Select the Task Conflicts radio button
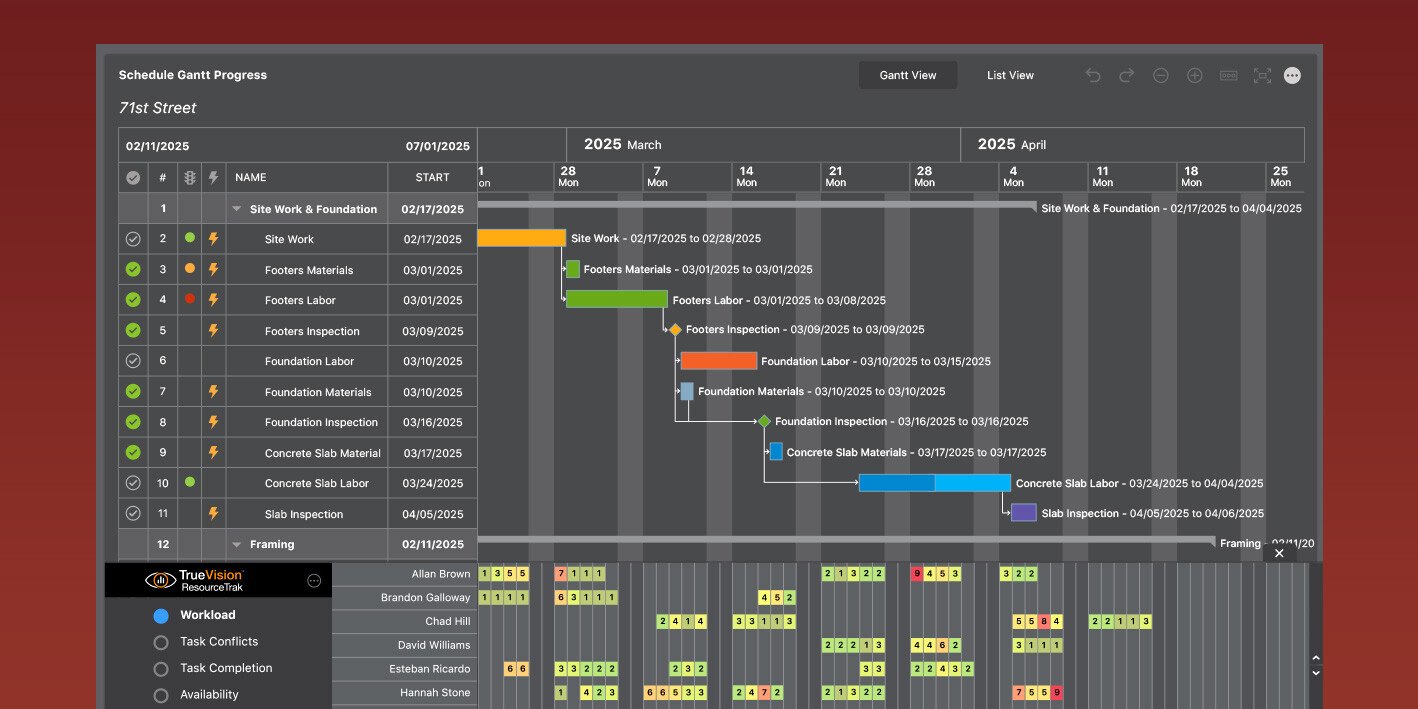The image size is (1418, 709). point(161,641)
